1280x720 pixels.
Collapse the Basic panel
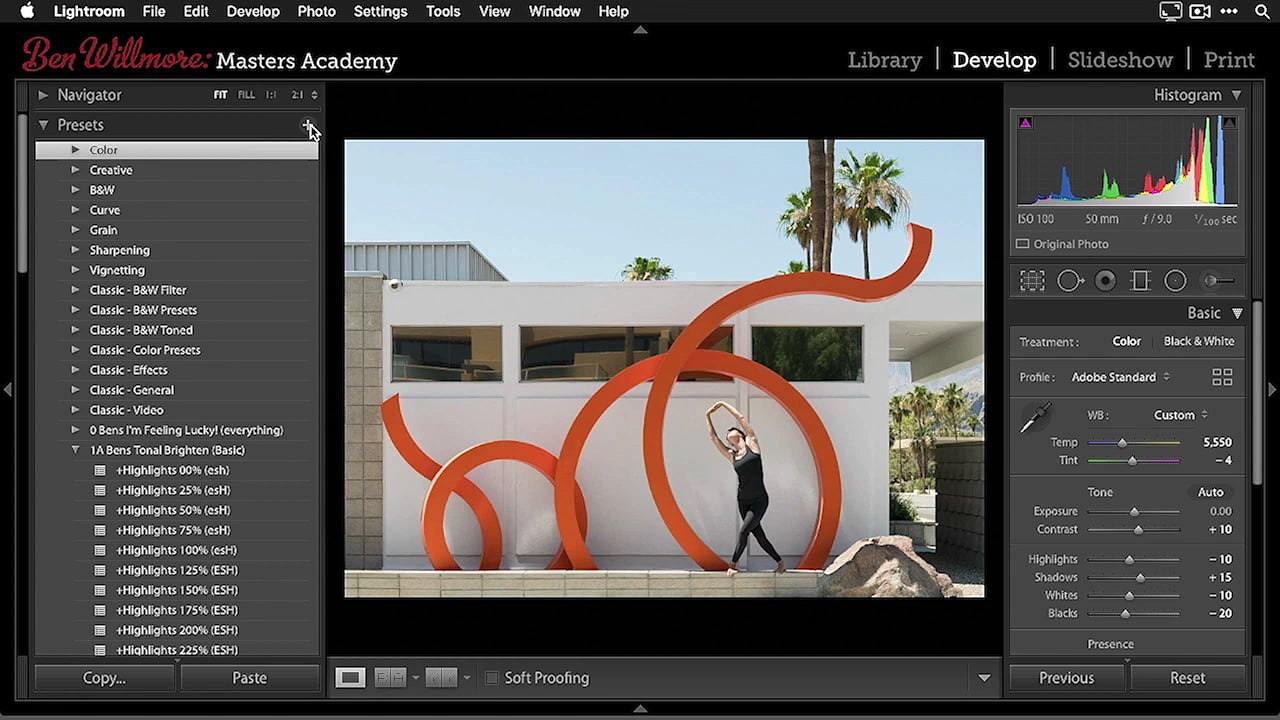pos(1237,313)
